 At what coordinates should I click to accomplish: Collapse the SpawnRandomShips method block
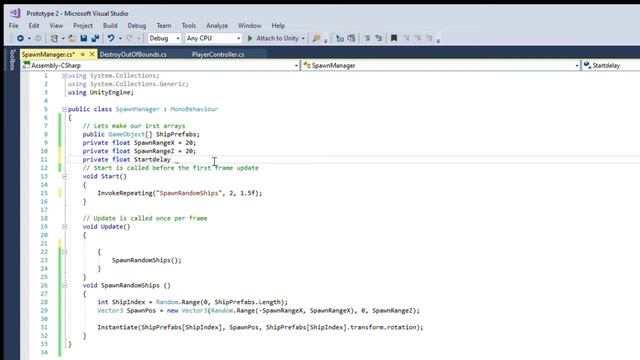coord(64,285)
